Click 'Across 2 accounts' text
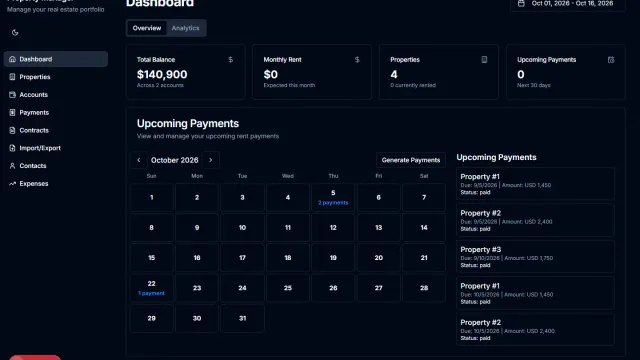640x360 pixels. 160,85
